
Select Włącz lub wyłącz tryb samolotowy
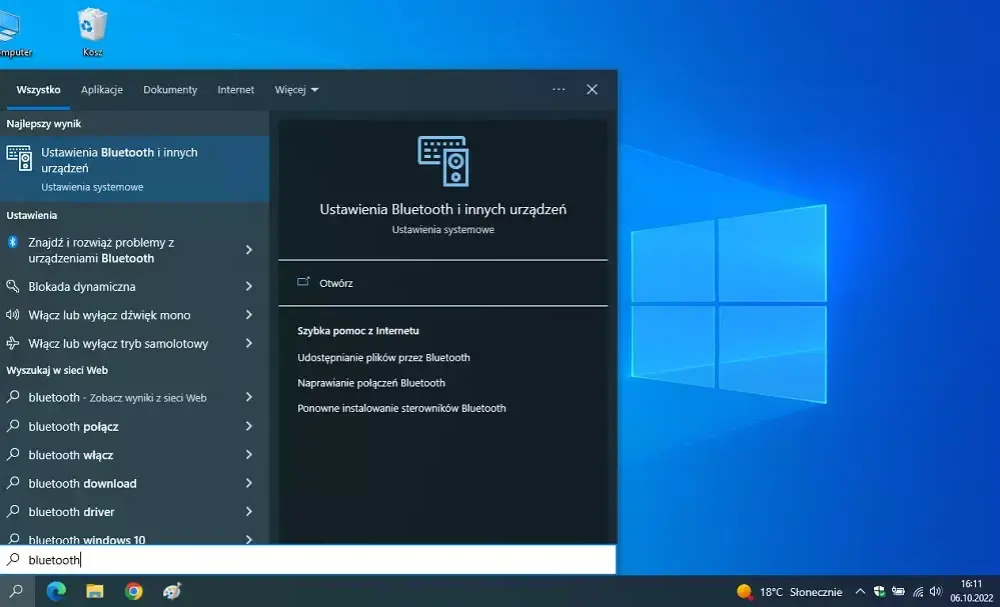tap(135, 344)
